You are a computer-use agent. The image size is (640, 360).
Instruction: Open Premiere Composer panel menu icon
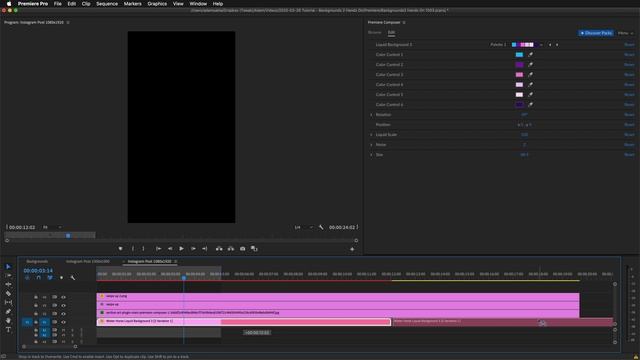tap(404, 22)
